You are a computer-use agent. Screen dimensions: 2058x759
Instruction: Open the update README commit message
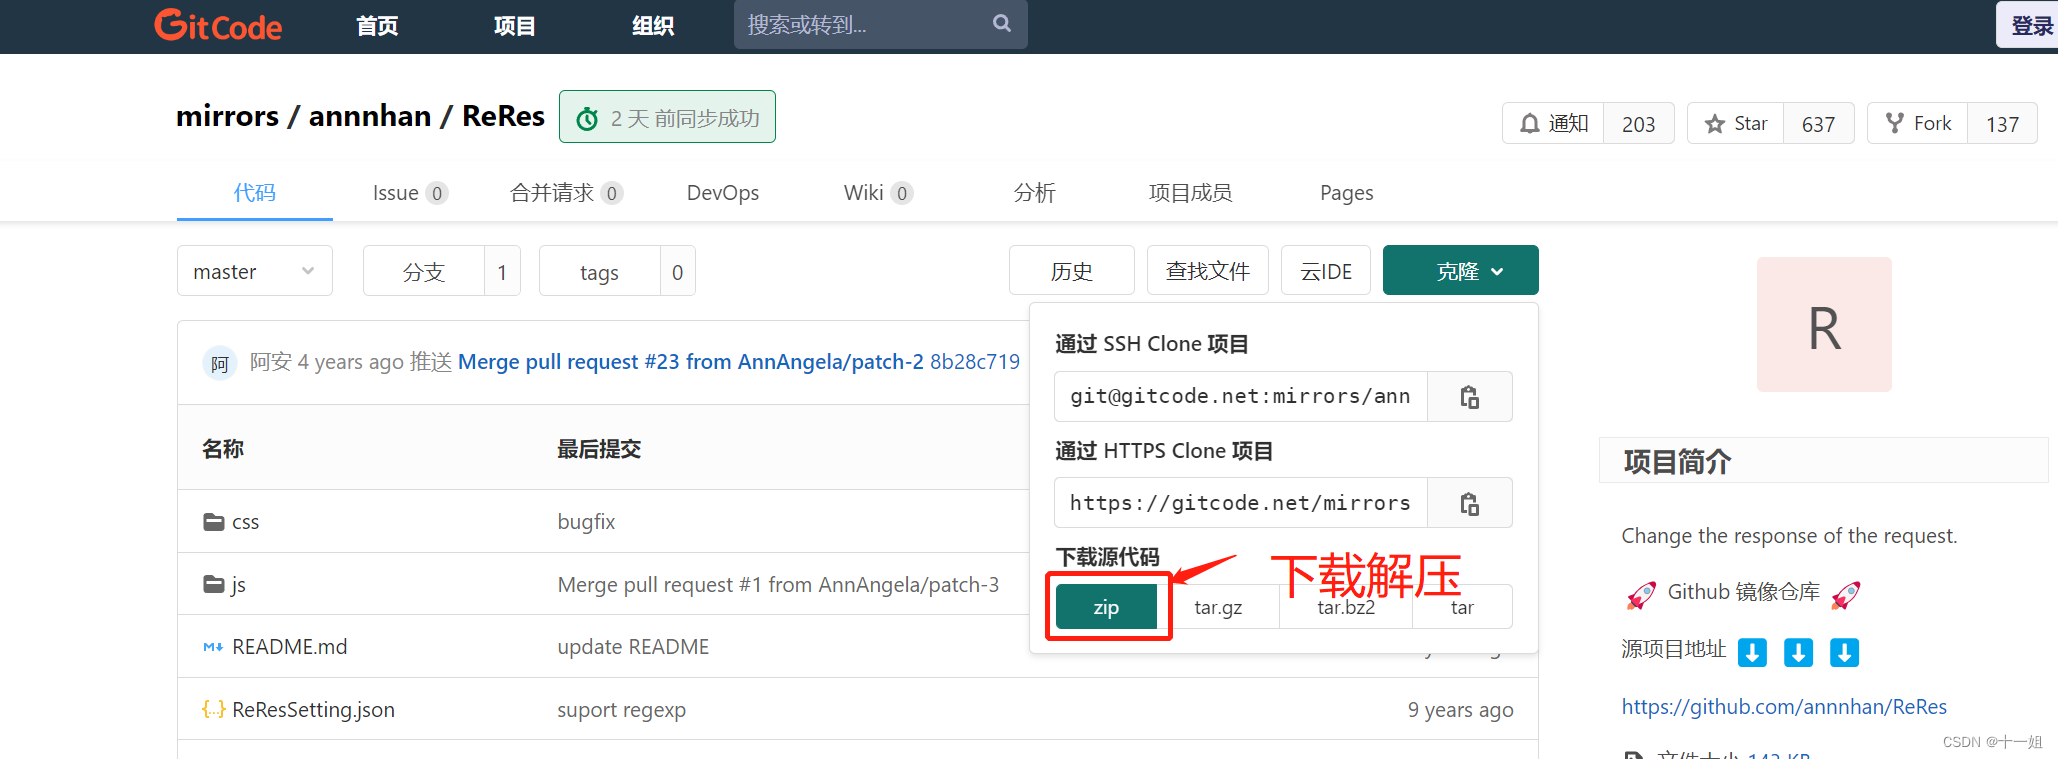(x=633, y=647)
